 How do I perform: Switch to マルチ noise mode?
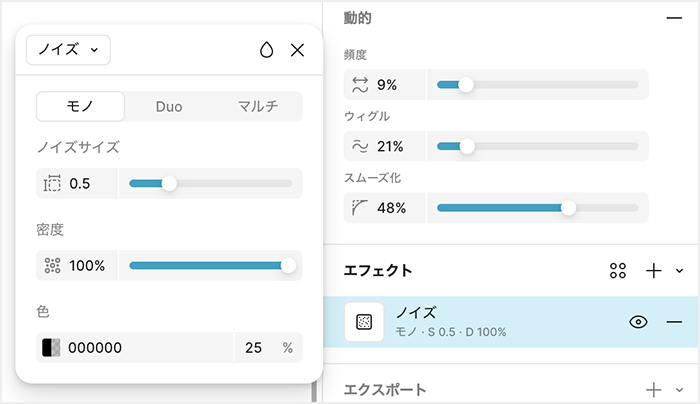click(x=258, y=107)
